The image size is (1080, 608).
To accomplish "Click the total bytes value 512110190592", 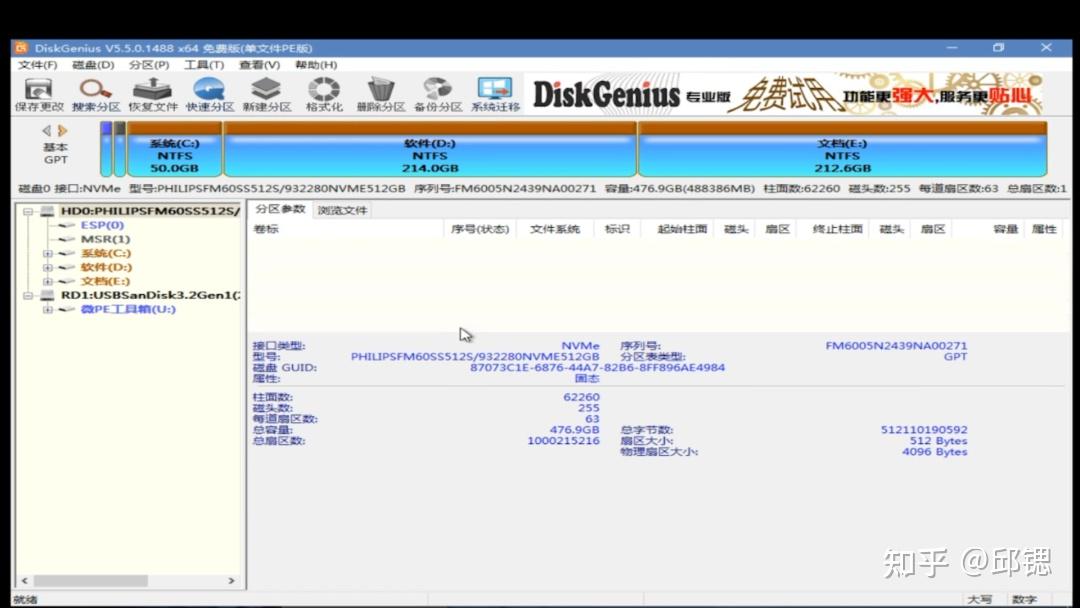I will point(924,430).
